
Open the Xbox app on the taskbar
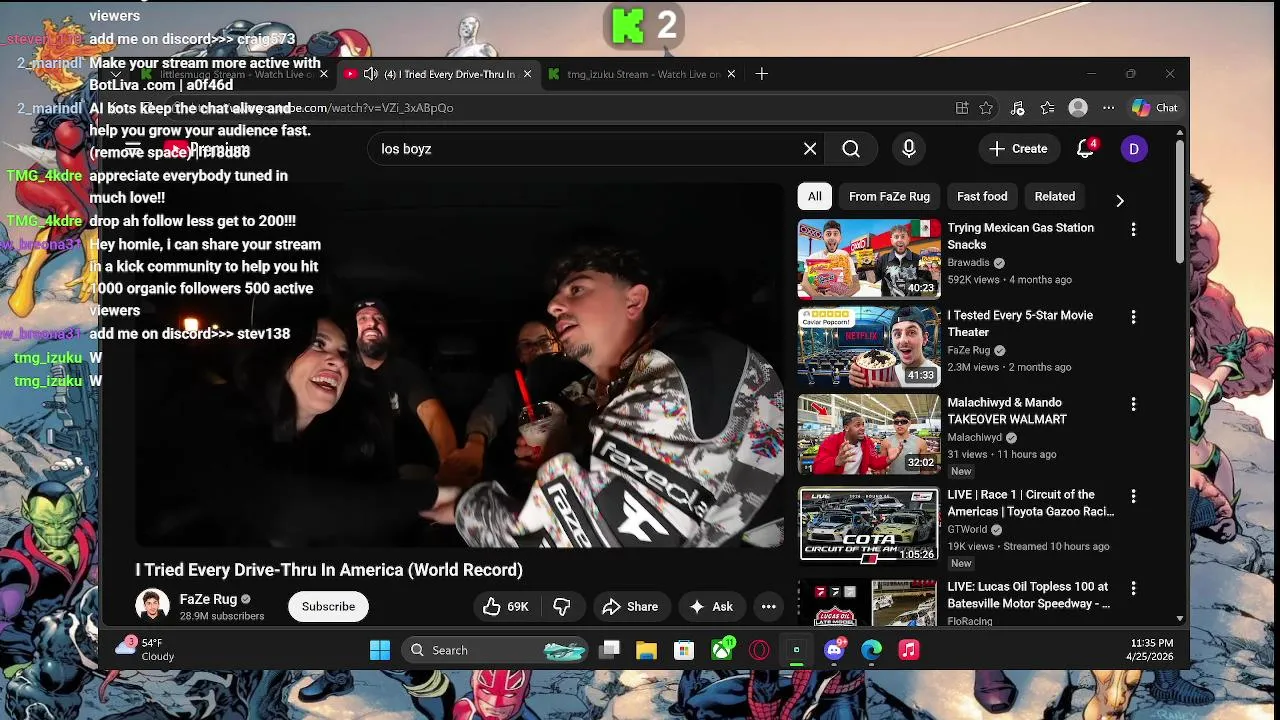[x=722, y=650]
